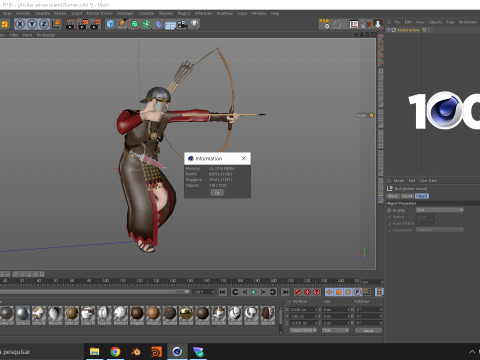Open the Display dropdown in Object Properties
The width and height of the screenshot is (480, 360).
440,210
